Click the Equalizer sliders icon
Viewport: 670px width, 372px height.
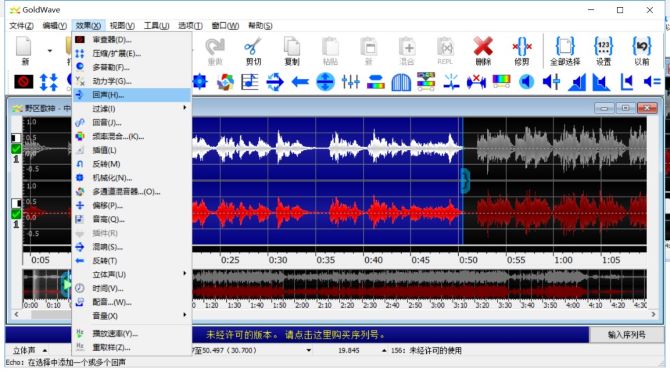click(x=350, y=82)
